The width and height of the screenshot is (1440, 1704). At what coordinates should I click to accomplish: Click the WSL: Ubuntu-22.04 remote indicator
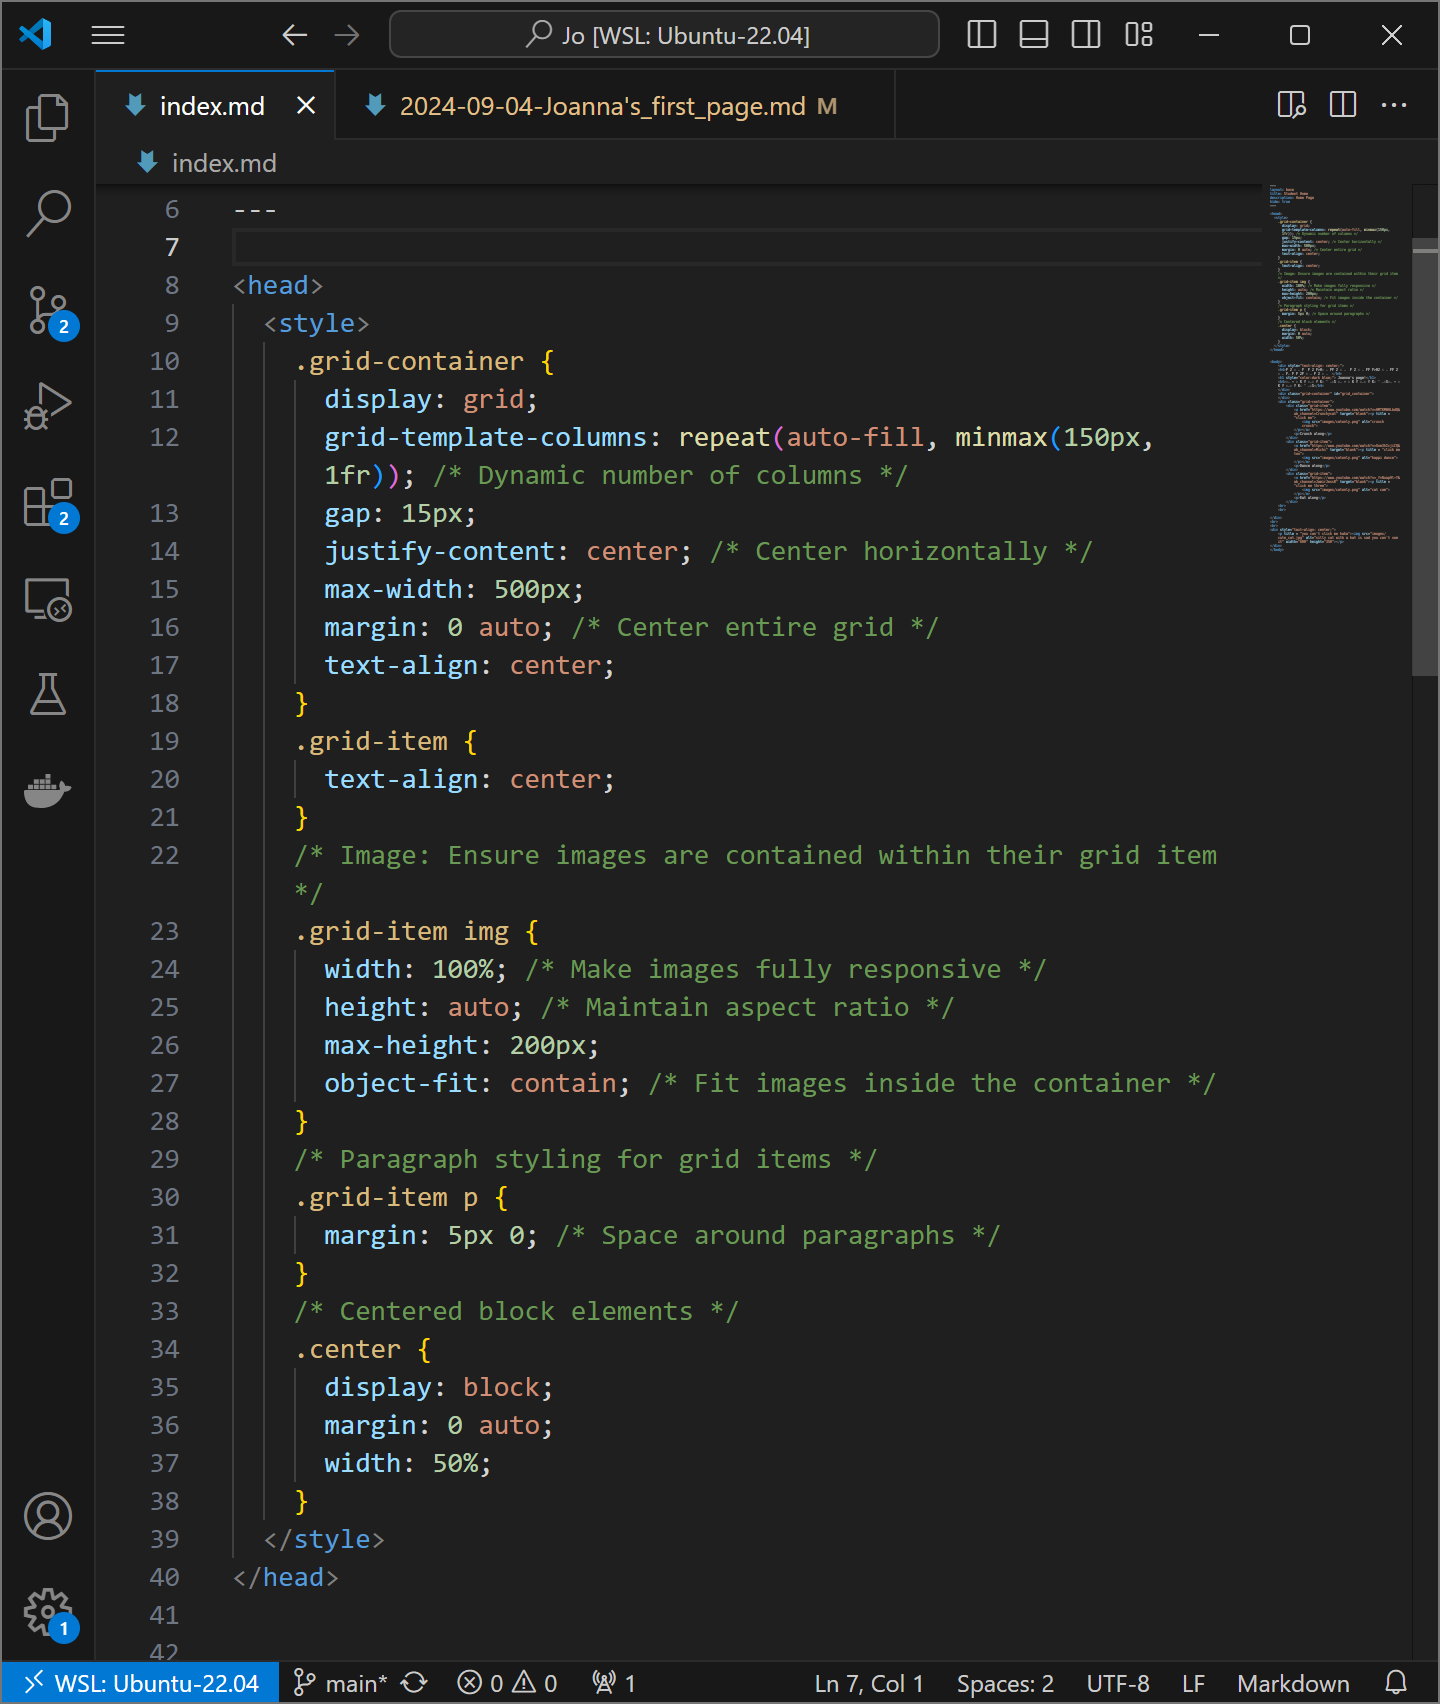click(141, 1683)
